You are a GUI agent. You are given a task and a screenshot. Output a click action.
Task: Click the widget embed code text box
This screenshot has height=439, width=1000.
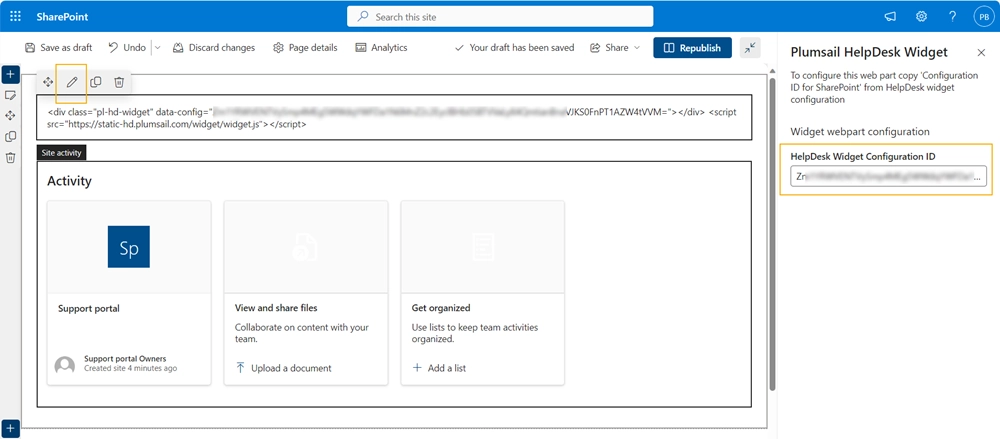(394, 117)
